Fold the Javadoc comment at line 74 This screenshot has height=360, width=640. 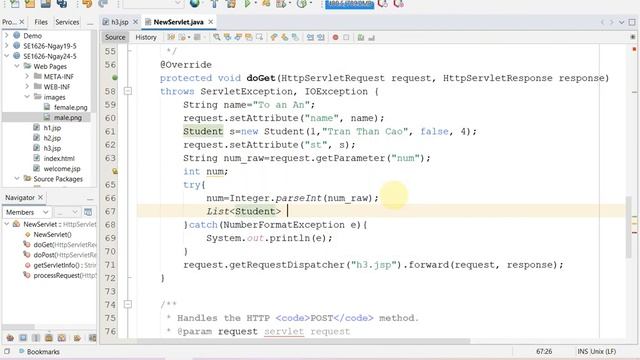click(128, 304)
